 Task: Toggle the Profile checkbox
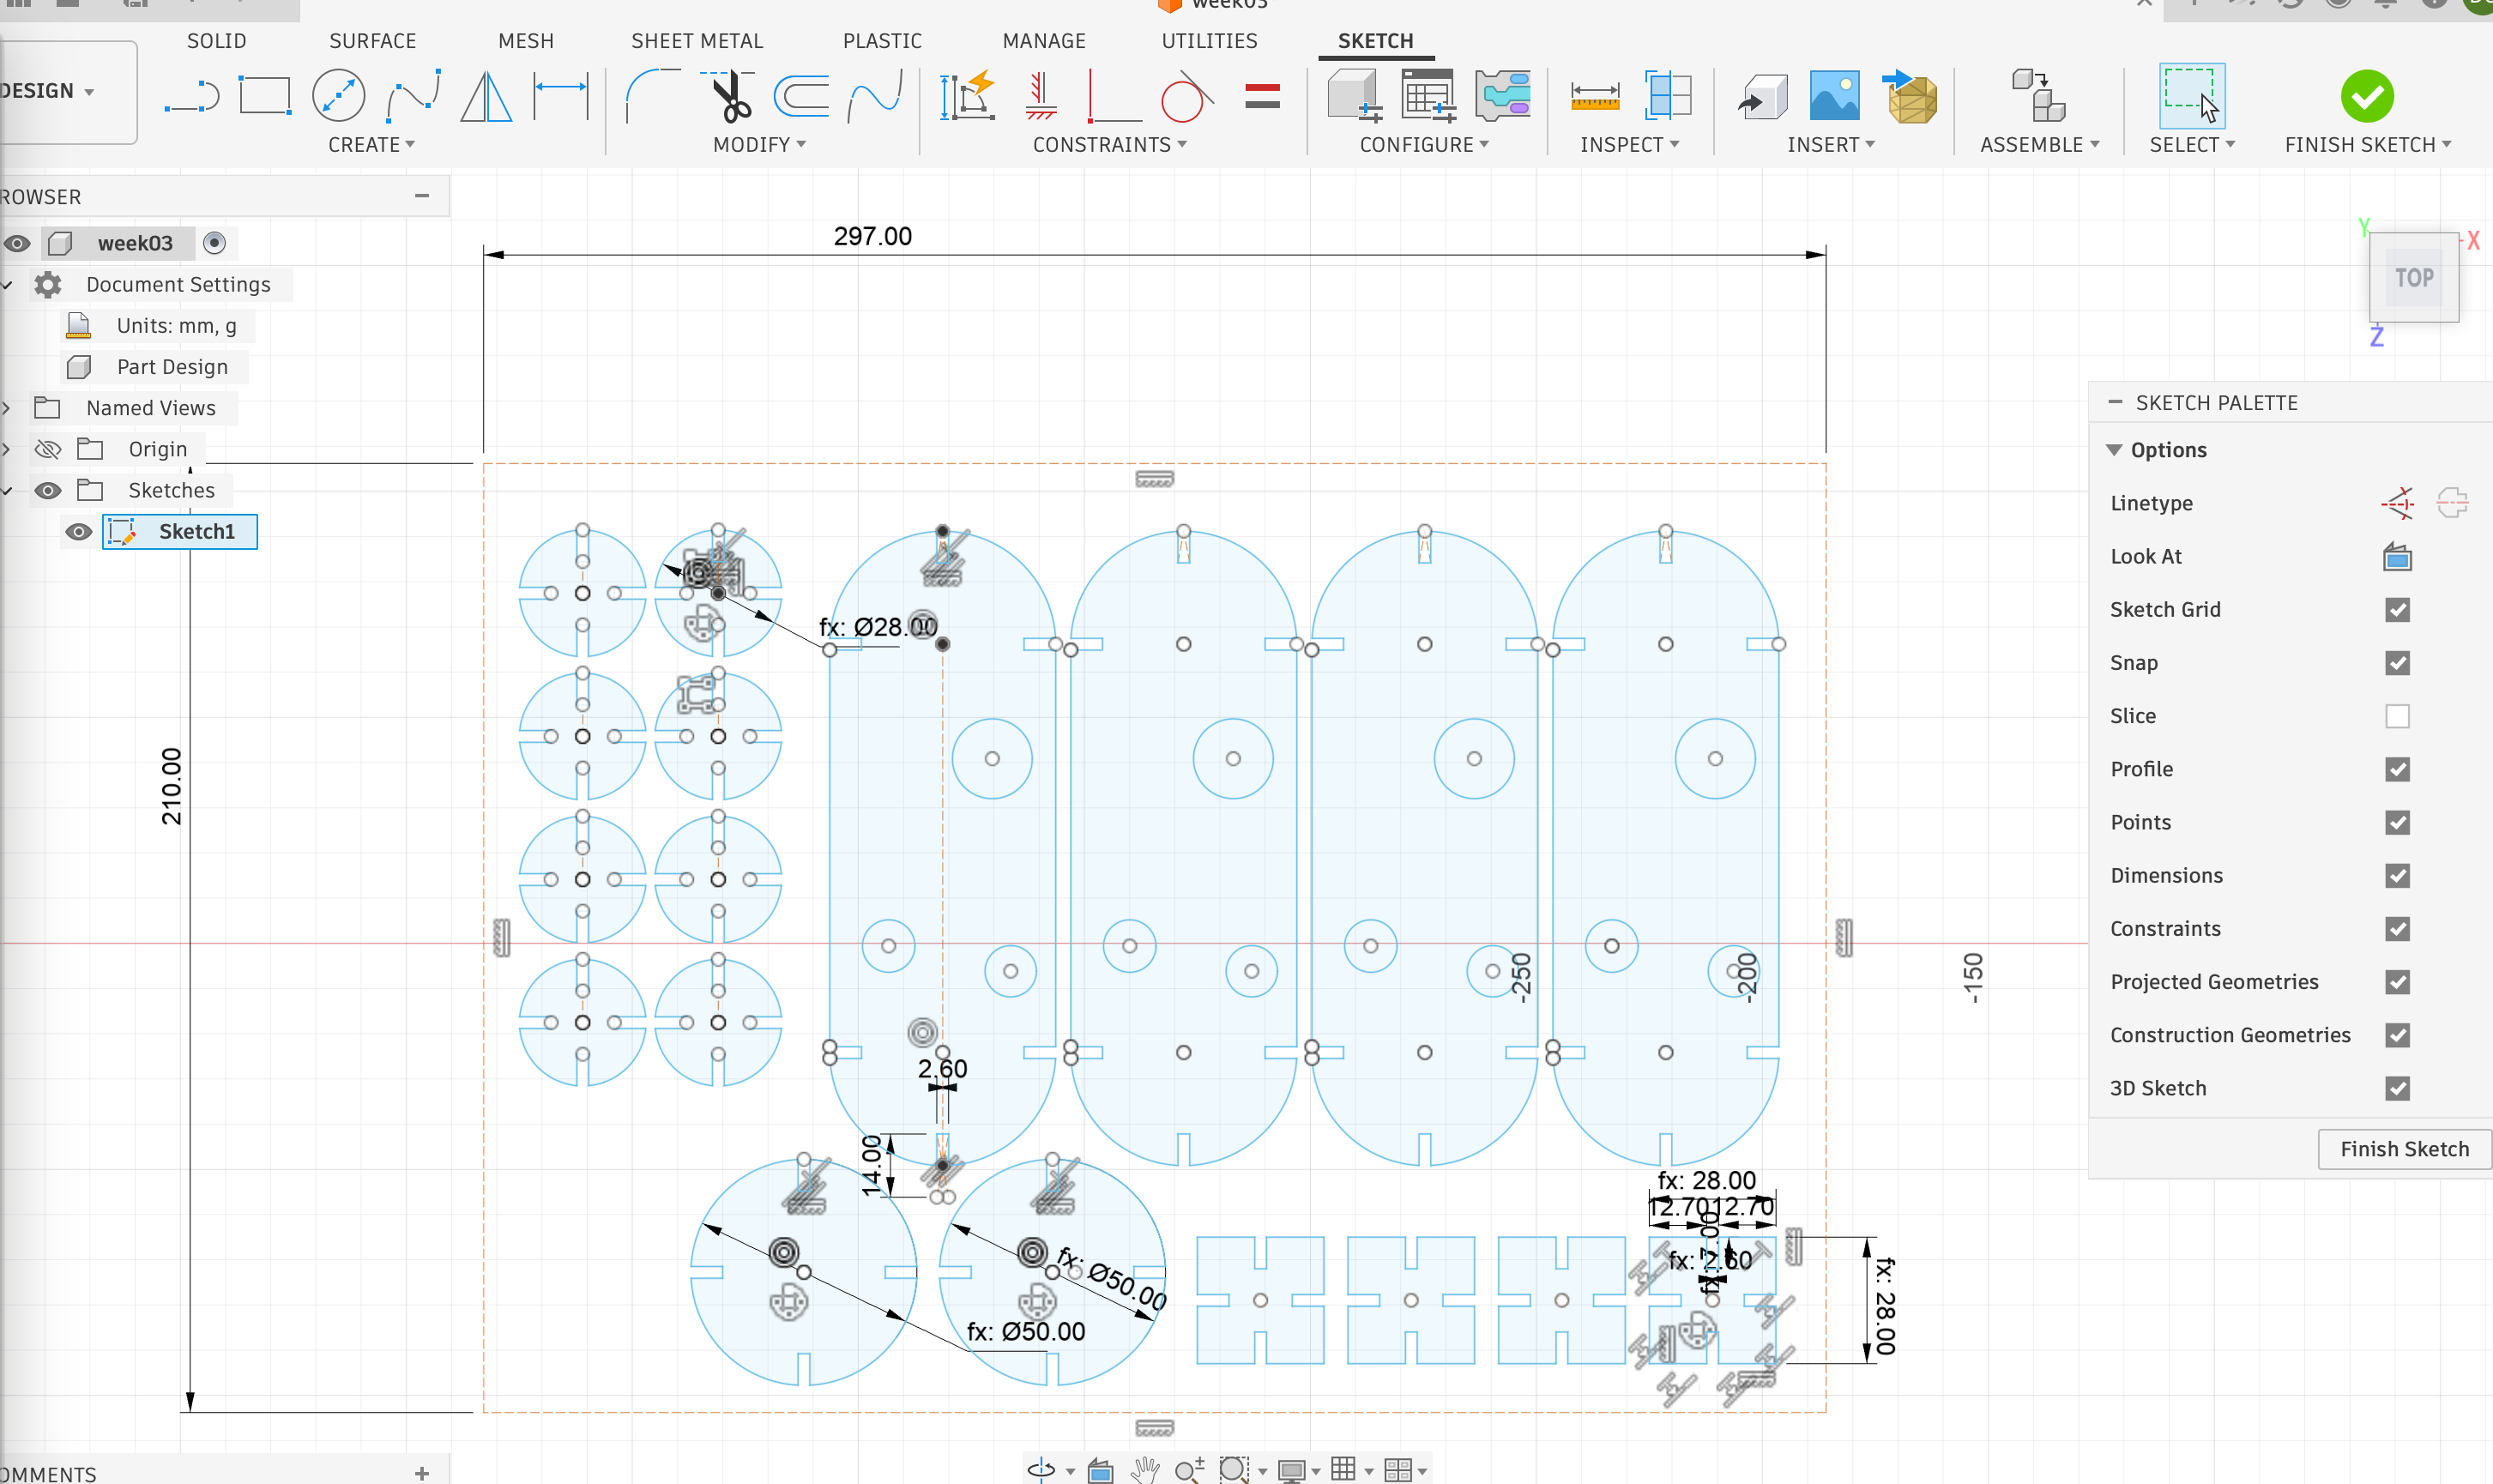coord(2397,769)
